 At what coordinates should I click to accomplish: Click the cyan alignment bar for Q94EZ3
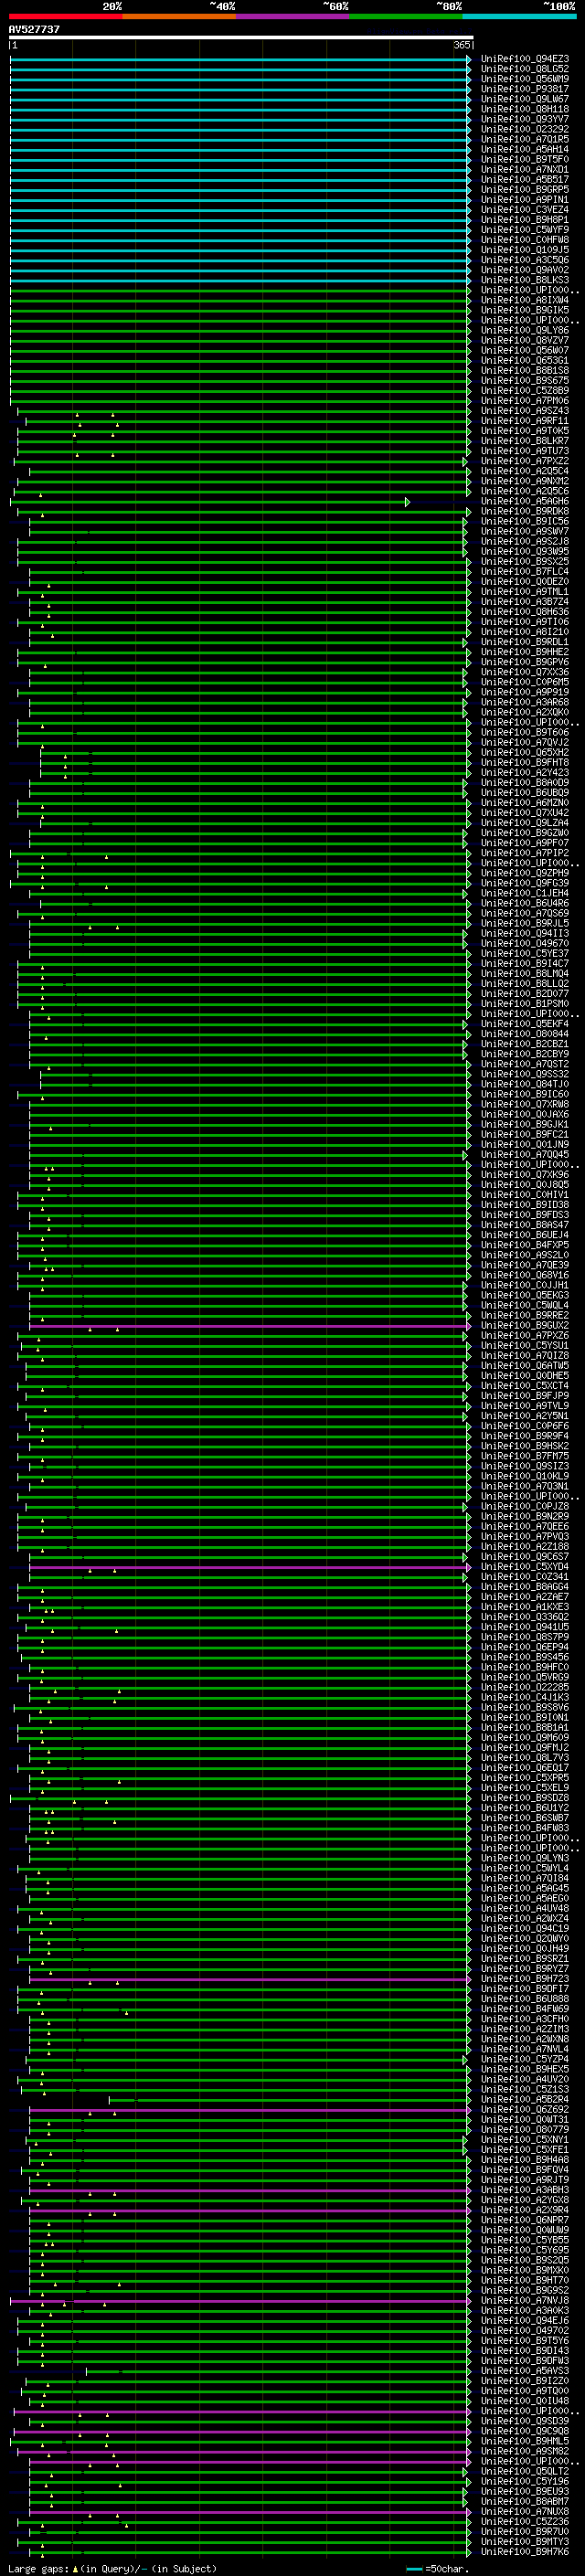pyautogui.click(x=240, y=59)
